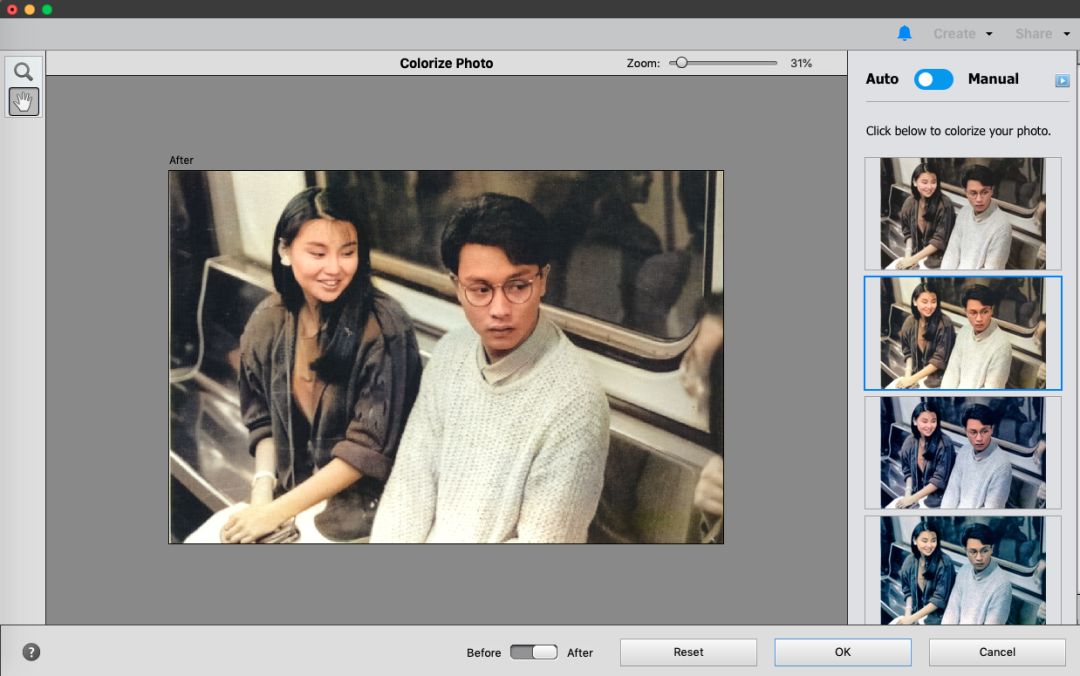
Task: Confirm colorization with the OK button
Action: click(x=842, y=652)
